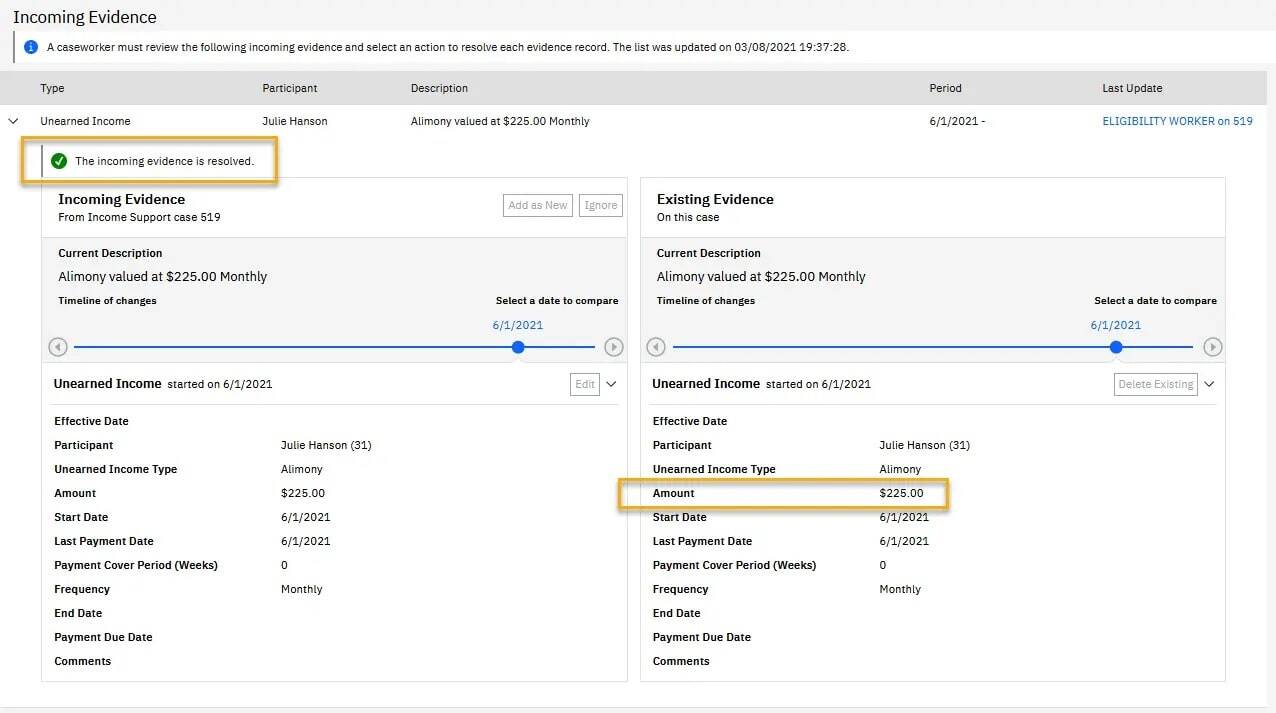Step Incoming Evidence timeline back with left arrow
This screenshot has height=713, width=1276.
click(58, 347)
